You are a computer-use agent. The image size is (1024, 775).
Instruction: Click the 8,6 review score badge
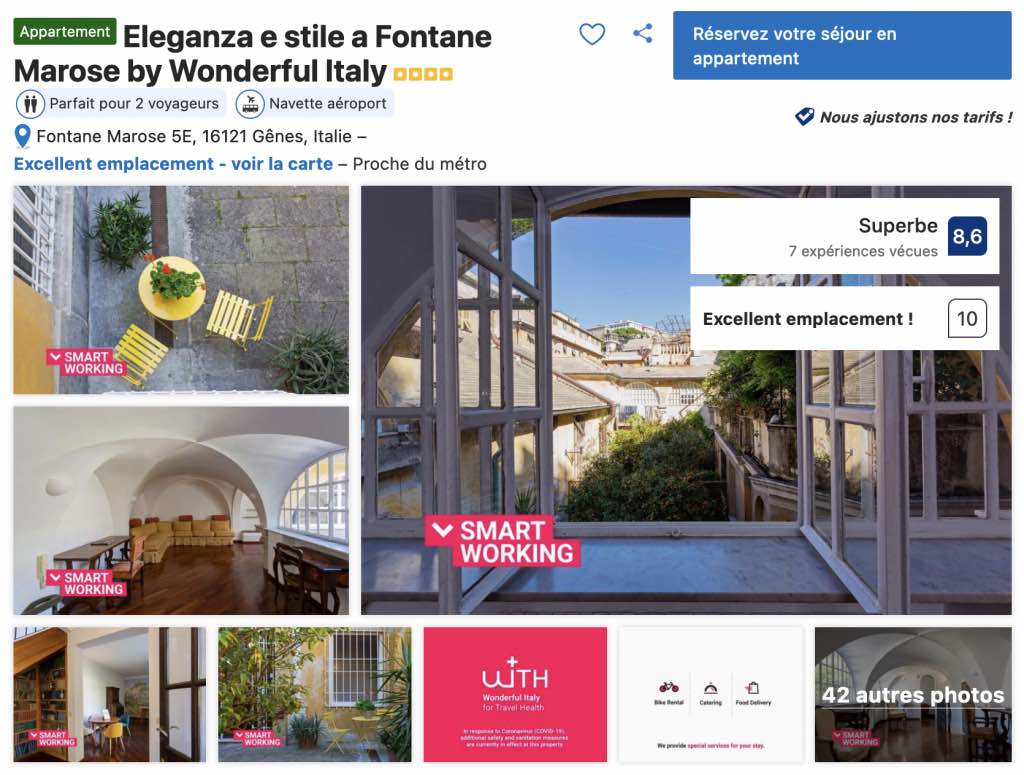pos(967,236)
